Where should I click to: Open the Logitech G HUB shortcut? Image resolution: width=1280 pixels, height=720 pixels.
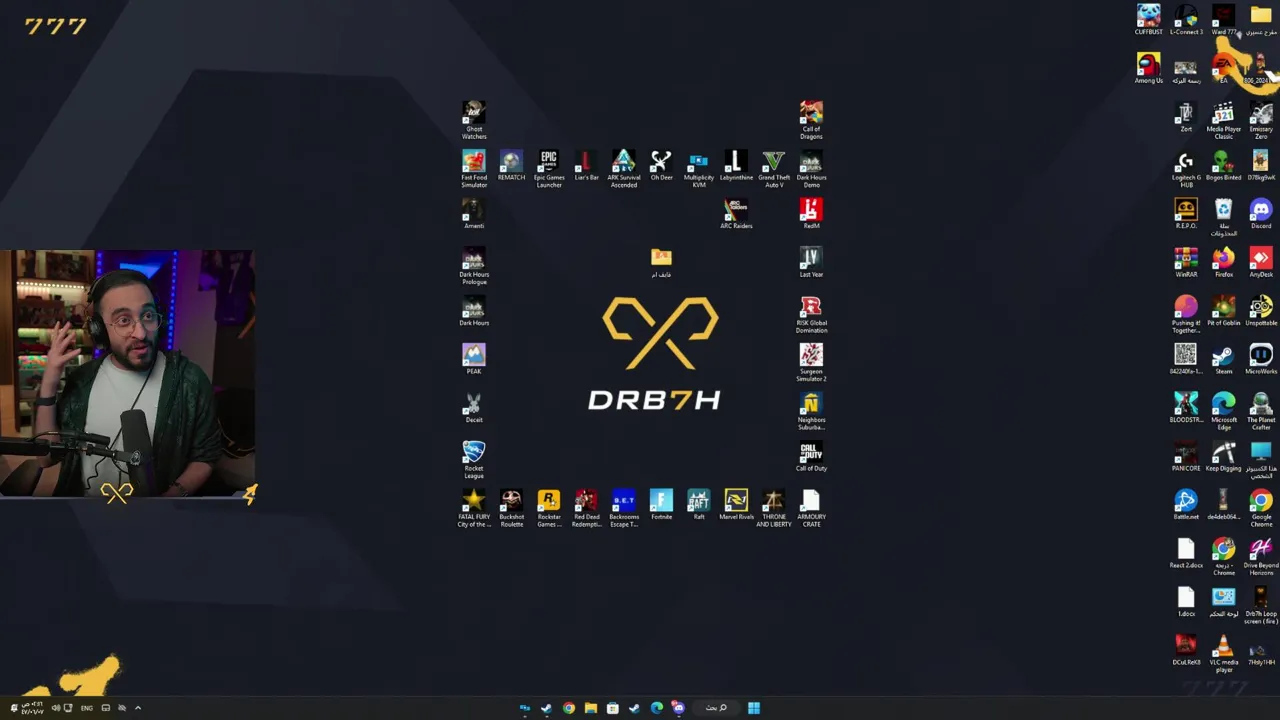1186,169
